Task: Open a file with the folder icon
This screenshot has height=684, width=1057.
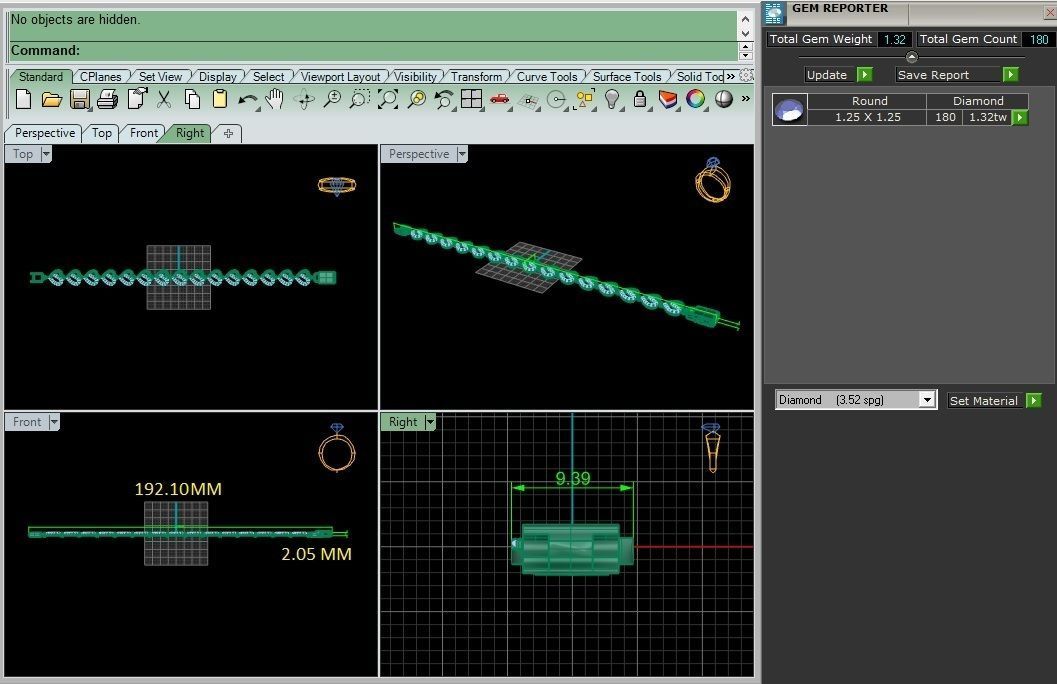Action: click(51, 100)
